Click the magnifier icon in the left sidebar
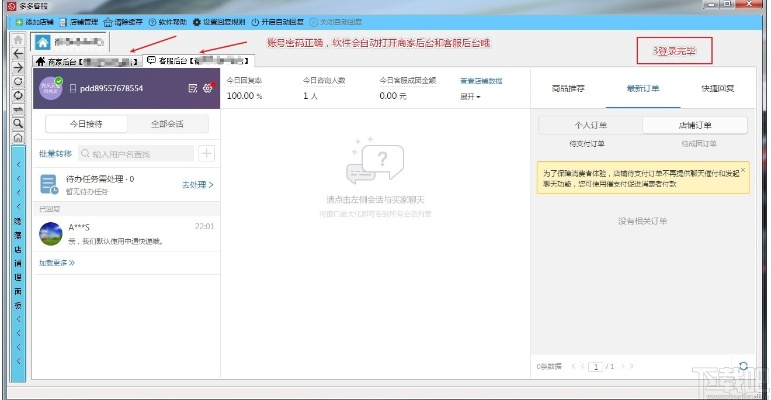771x400 pixels. (x=17, y=123)
